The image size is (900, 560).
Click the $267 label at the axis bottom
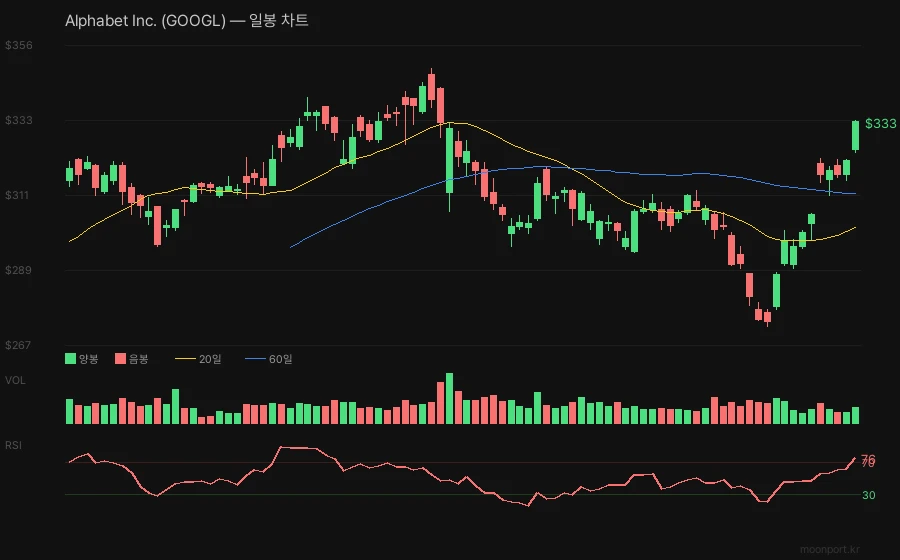pyautogui.click(x=18, y=345)
